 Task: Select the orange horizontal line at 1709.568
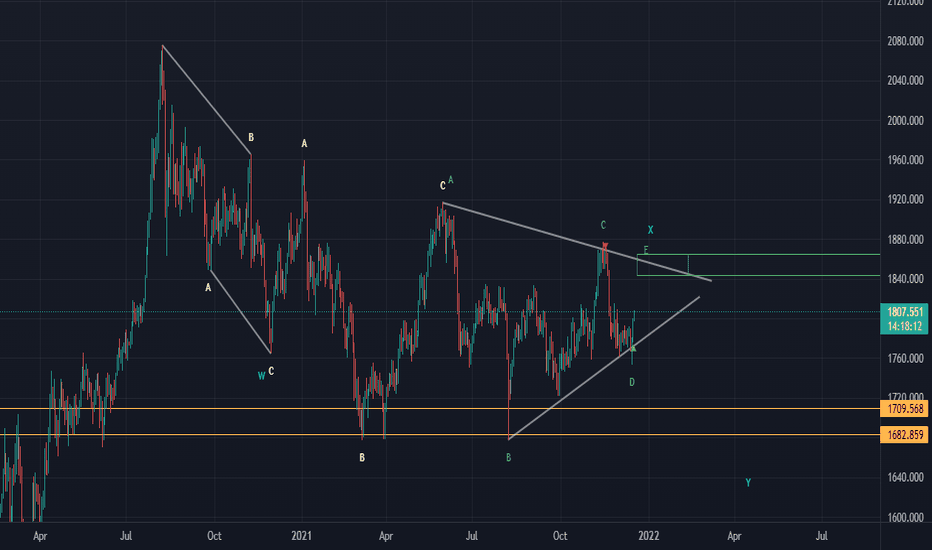[x=440, y=408]
